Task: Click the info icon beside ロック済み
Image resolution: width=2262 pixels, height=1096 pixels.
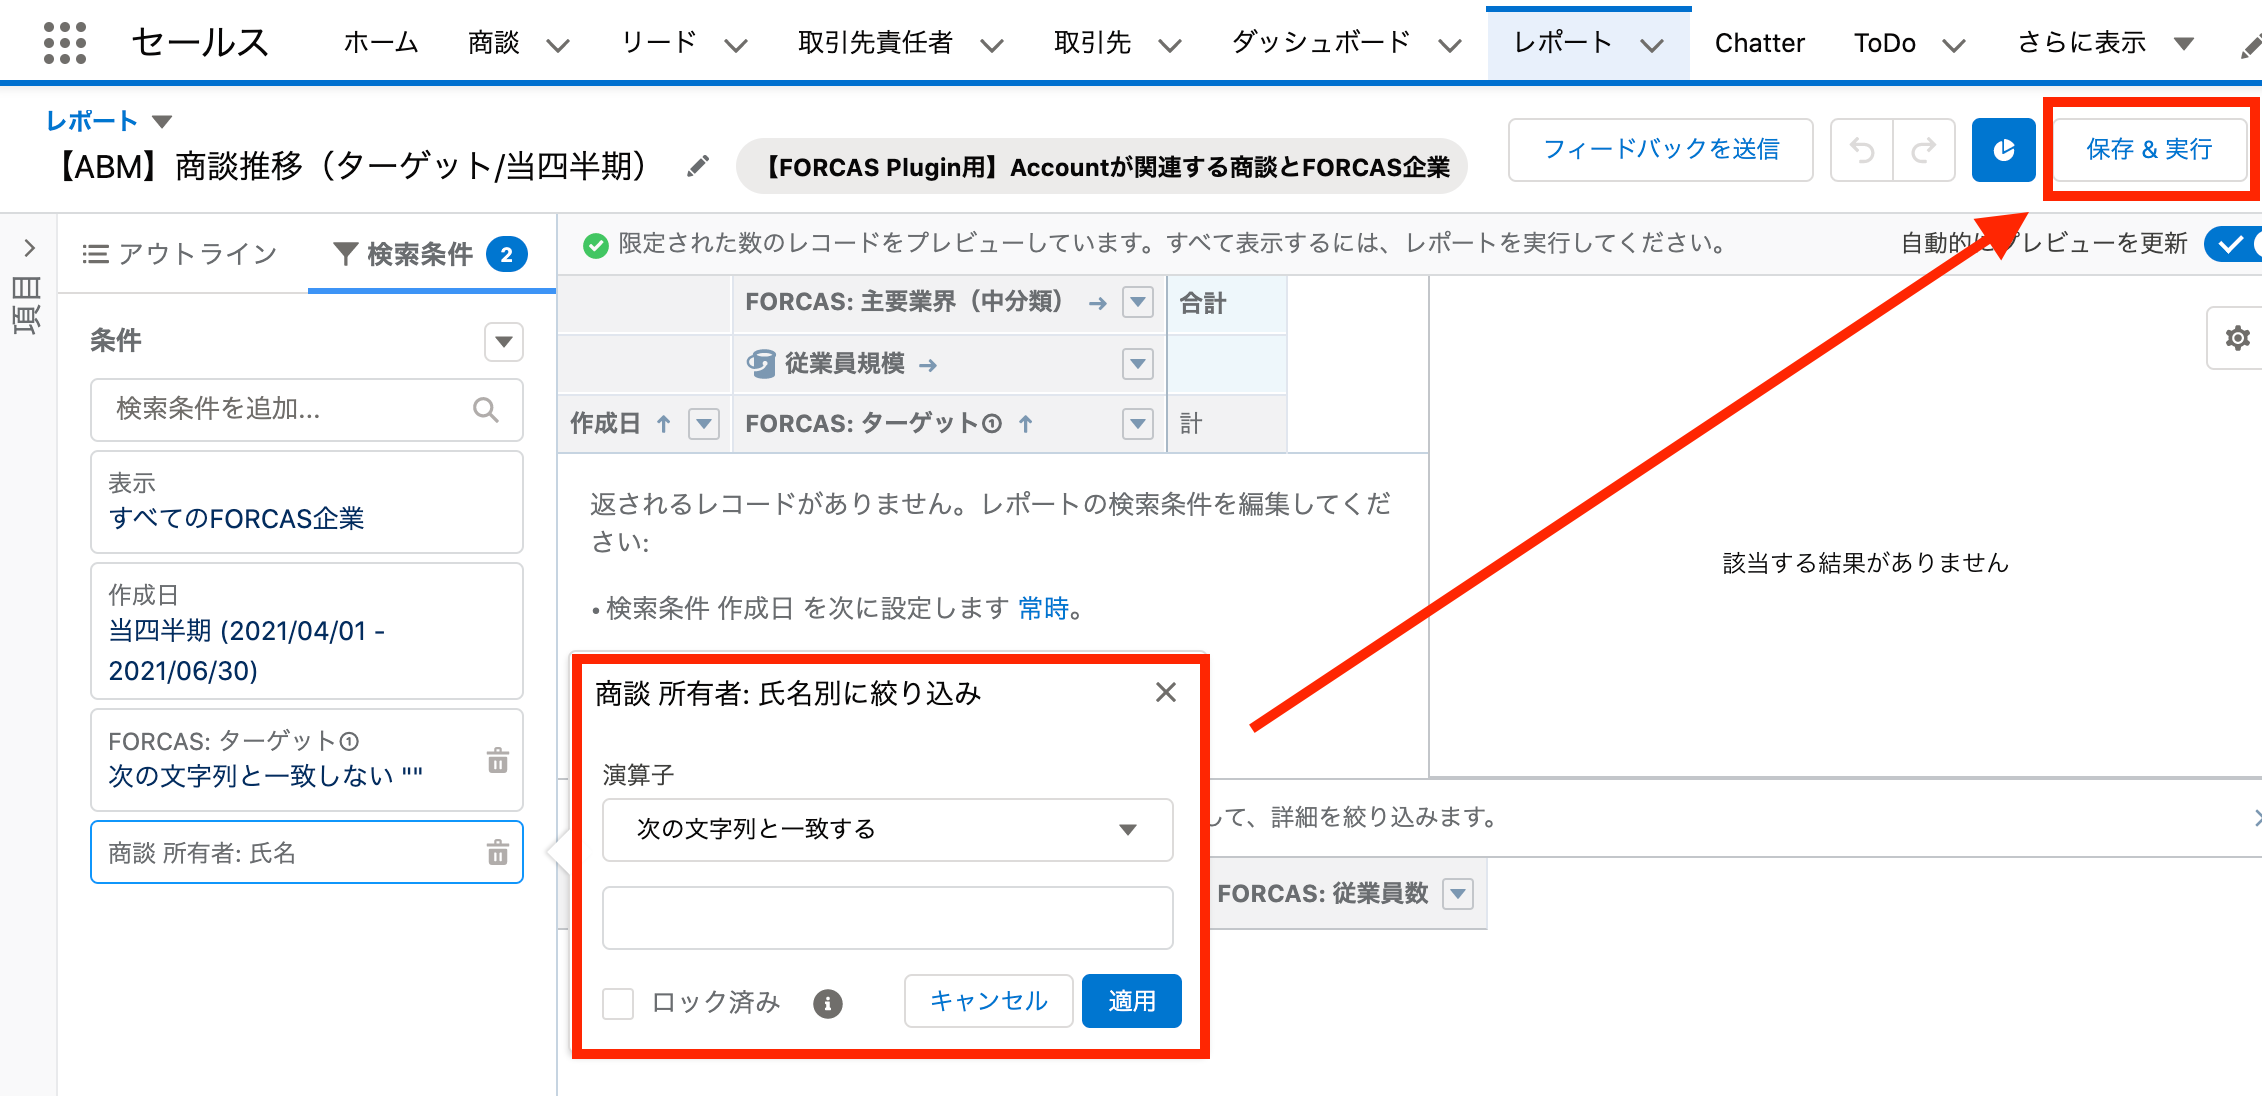Action: [x=827, y=1002]
